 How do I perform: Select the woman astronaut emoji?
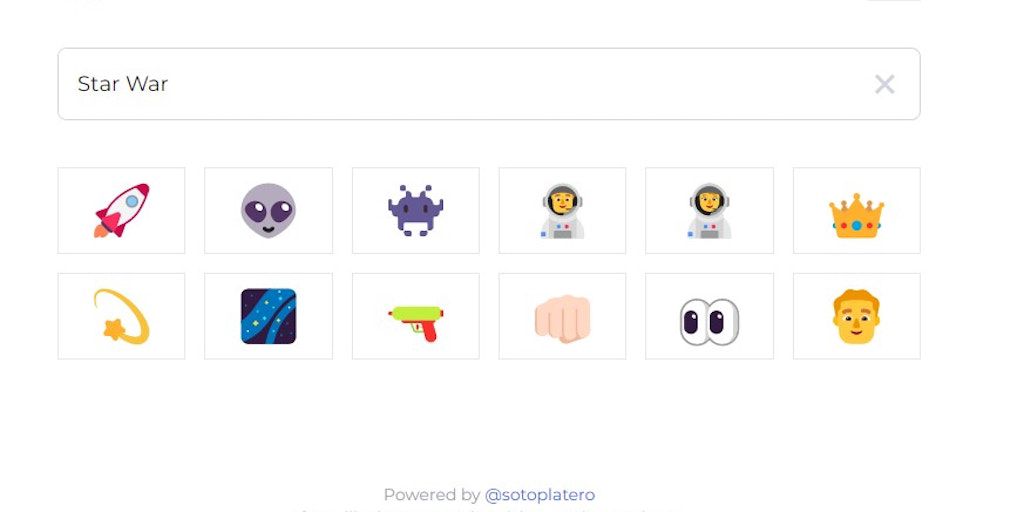coord(709,210)
